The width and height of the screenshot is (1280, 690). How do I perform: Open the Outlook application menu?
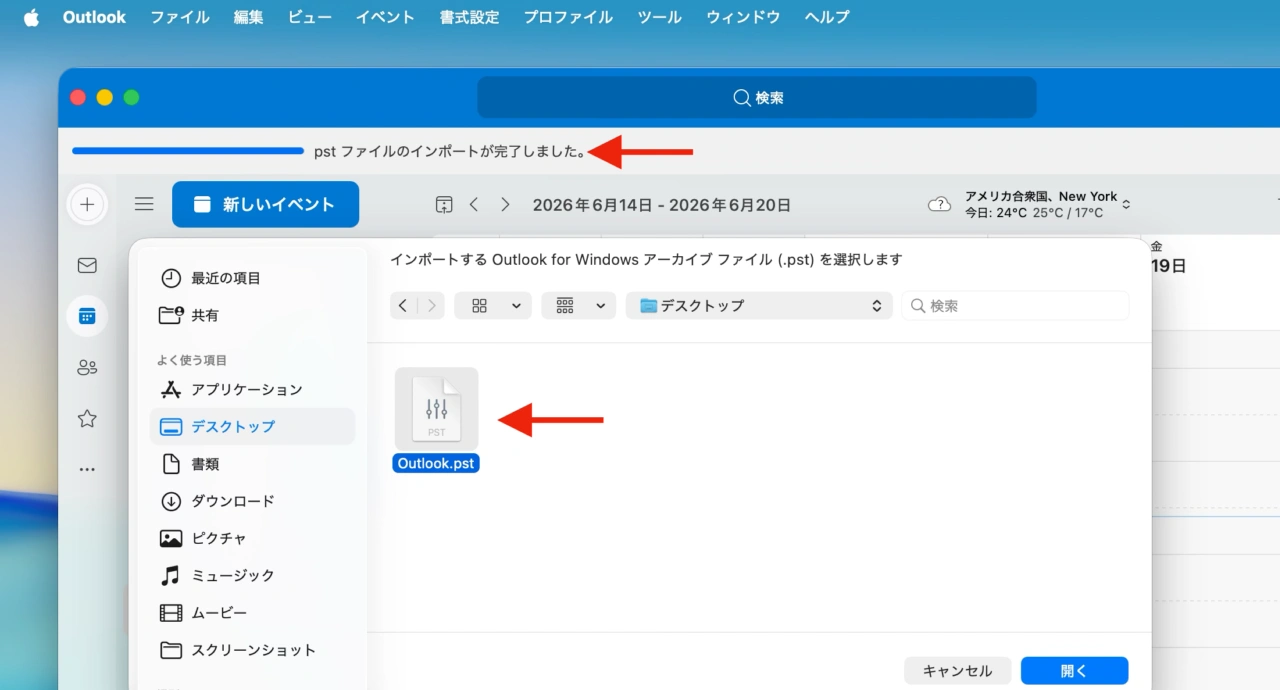click(94, 17)
